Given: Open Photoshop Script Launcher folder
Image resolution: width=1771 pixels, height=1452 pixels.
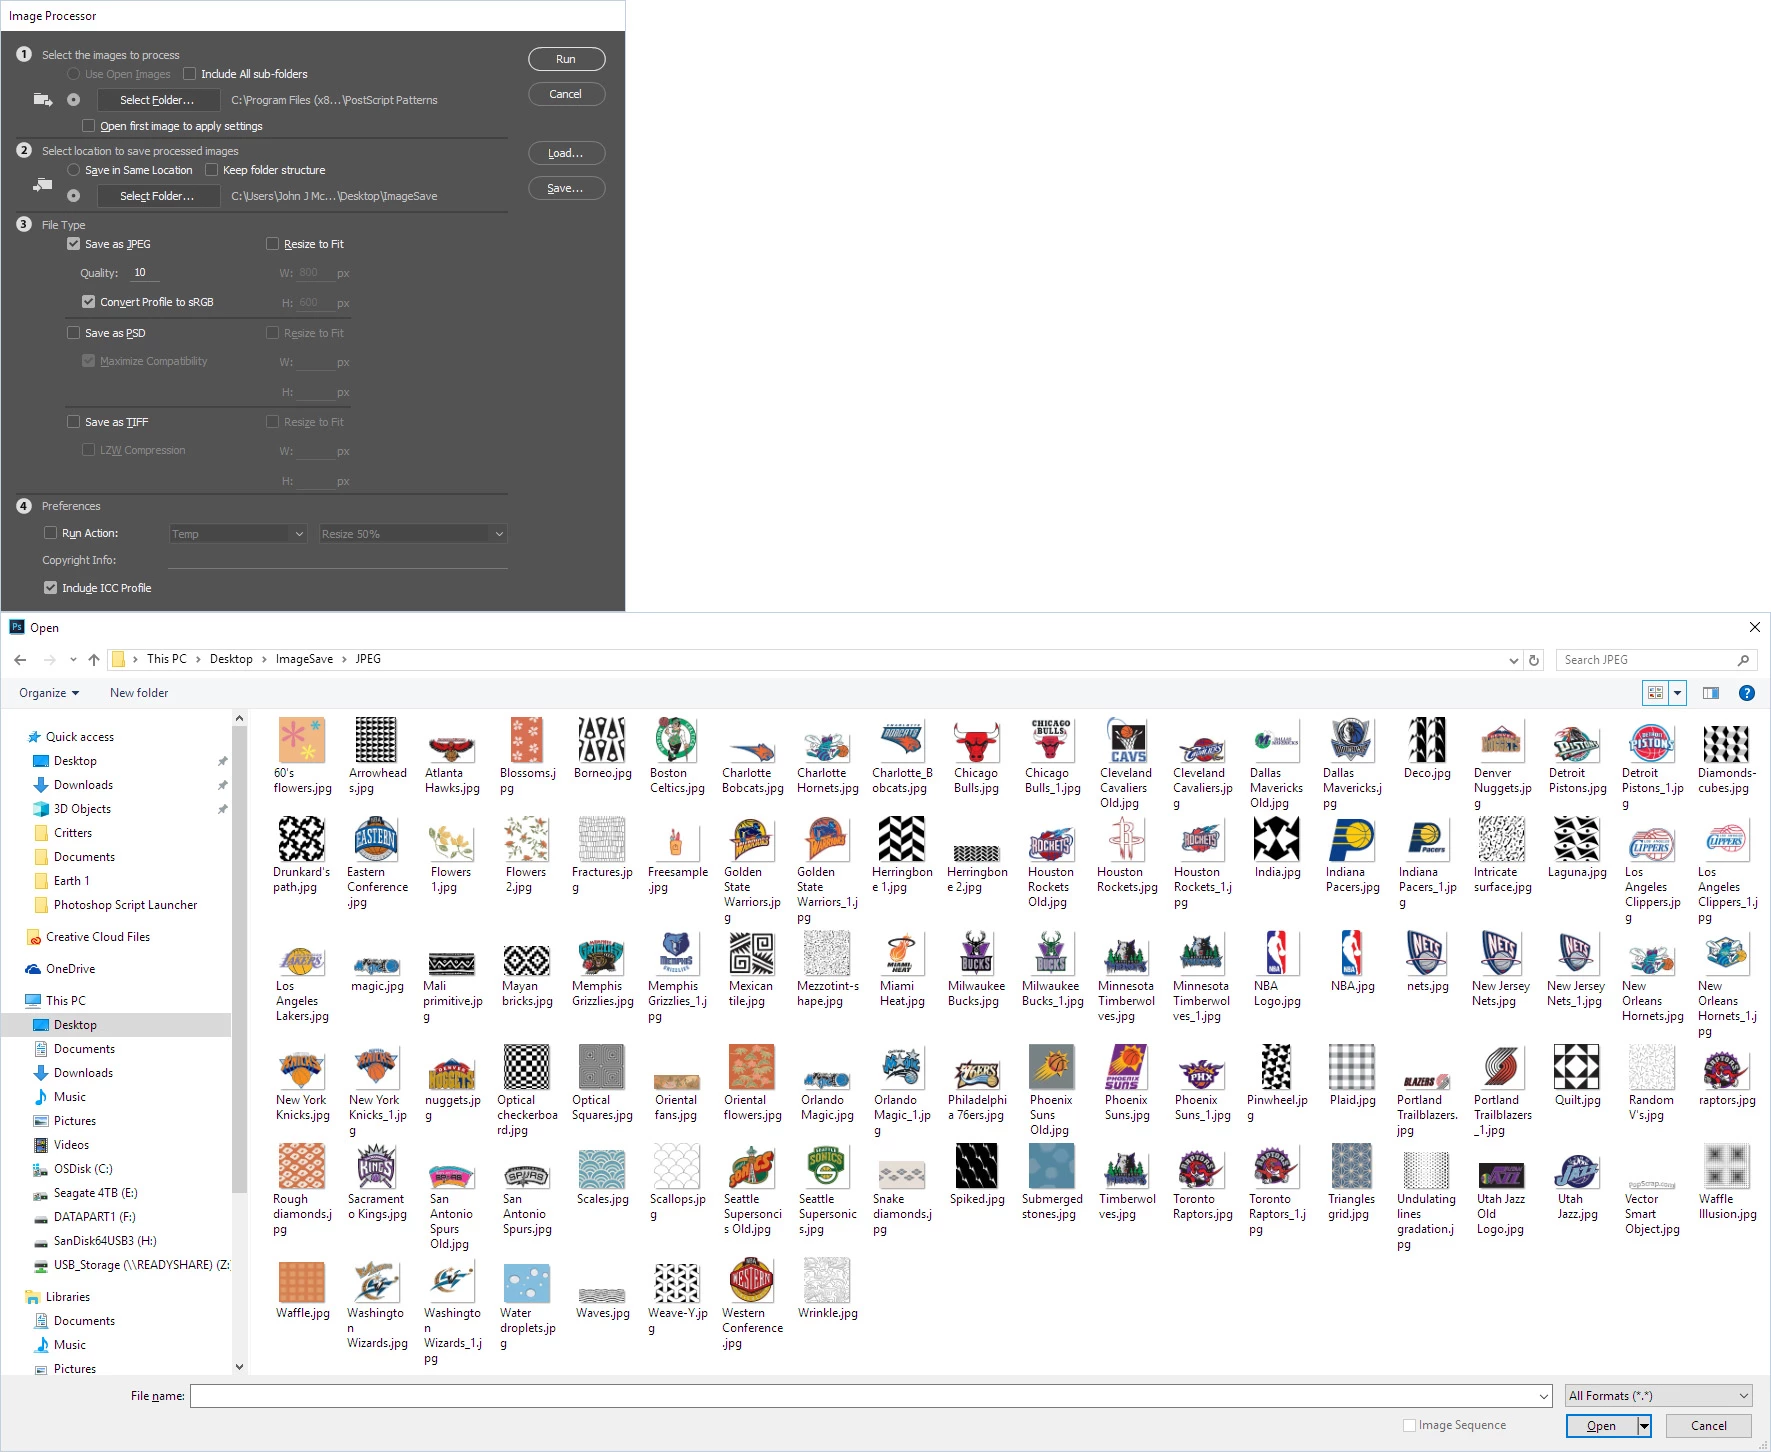Looking at the screenshot, I should pos(125,905).
